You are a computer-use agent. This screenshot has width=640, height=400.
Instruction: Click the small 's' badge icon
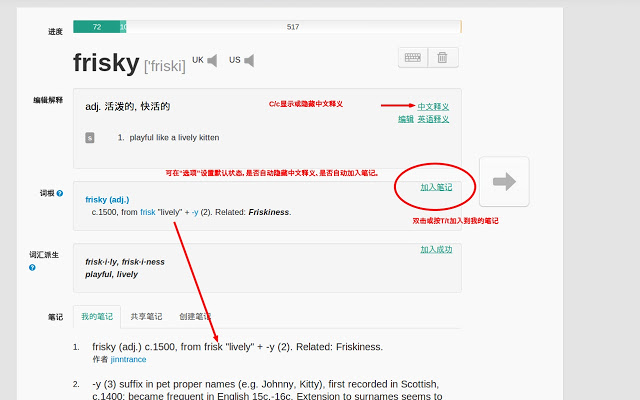pyautogui.click(x=89, y=138)
